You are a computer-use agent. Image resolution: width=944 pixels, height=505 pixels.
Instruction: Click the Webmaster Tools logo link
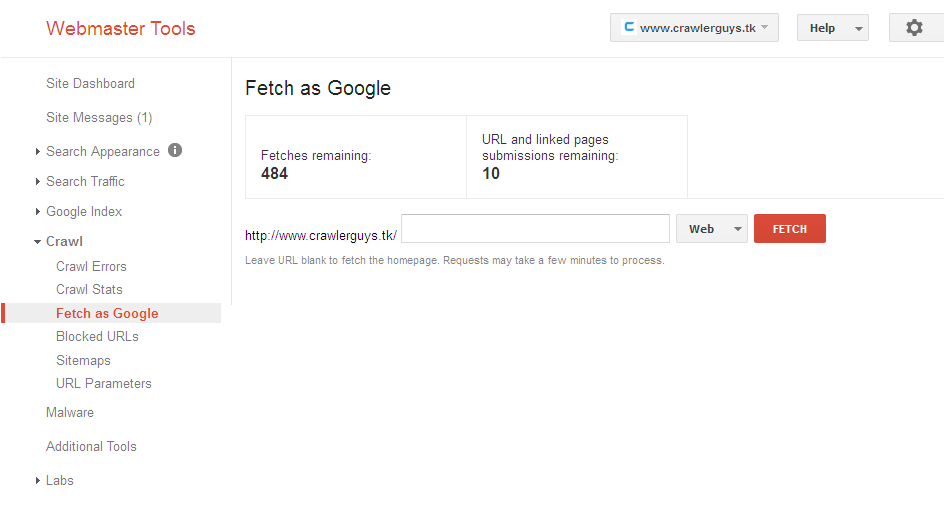tap(121, 28)
